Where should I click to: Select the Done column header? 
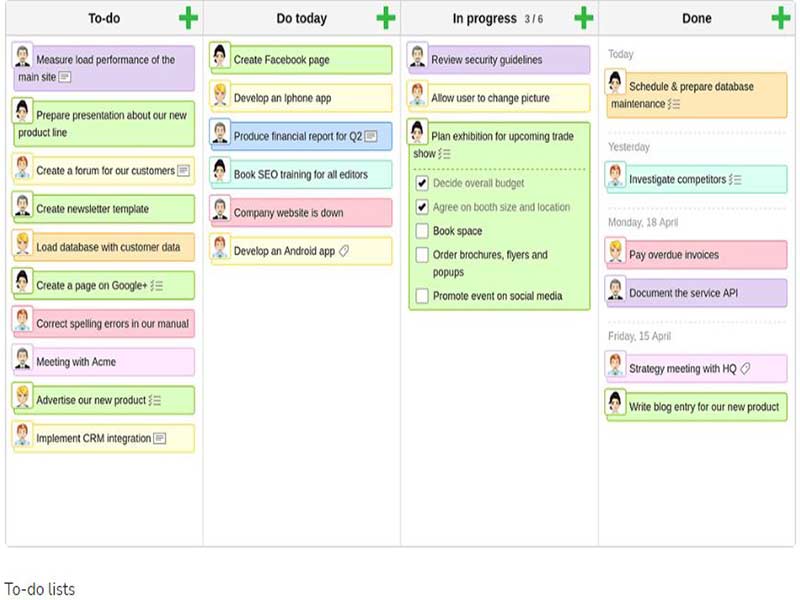[697, 18]
